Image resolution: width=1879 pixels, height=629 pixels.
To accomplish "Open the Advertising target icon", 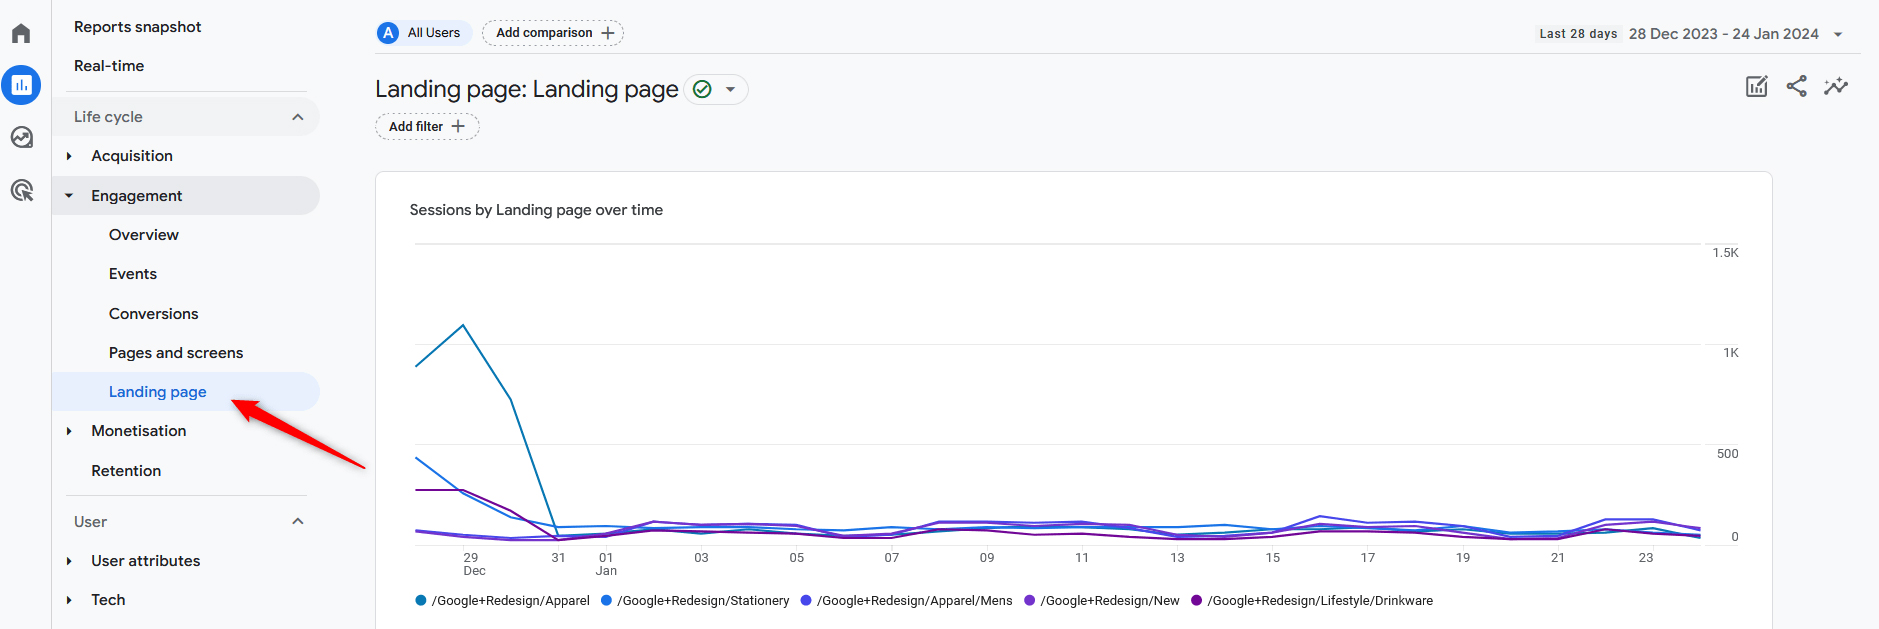I will 21,190.
